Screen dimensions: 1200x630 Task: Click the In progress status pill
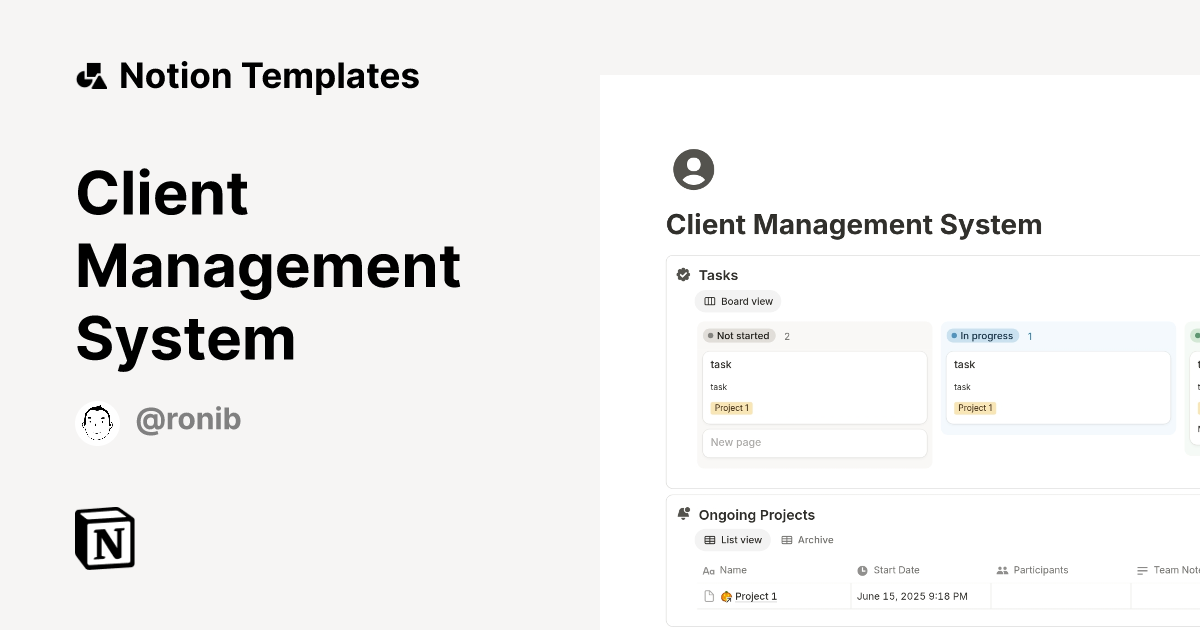(x=982, y=336)
